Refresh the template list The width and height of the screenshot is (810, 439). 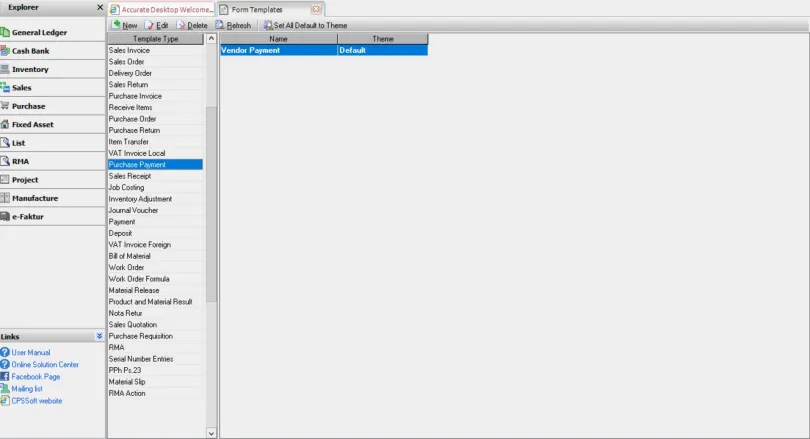click(233, 24)
